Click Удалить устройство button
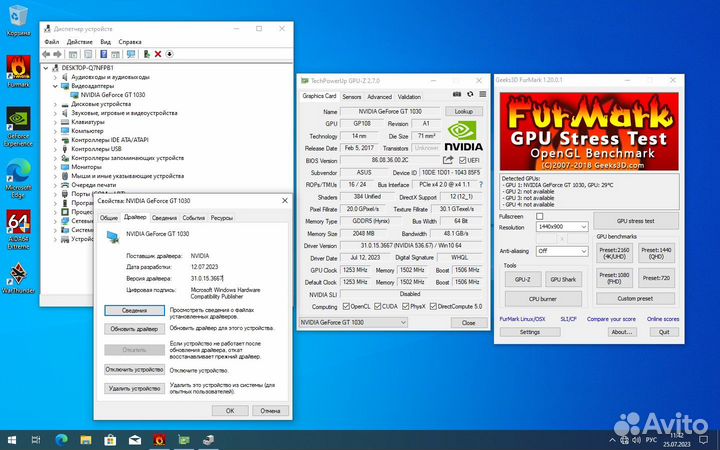720x450 pixels. [134, 389]
